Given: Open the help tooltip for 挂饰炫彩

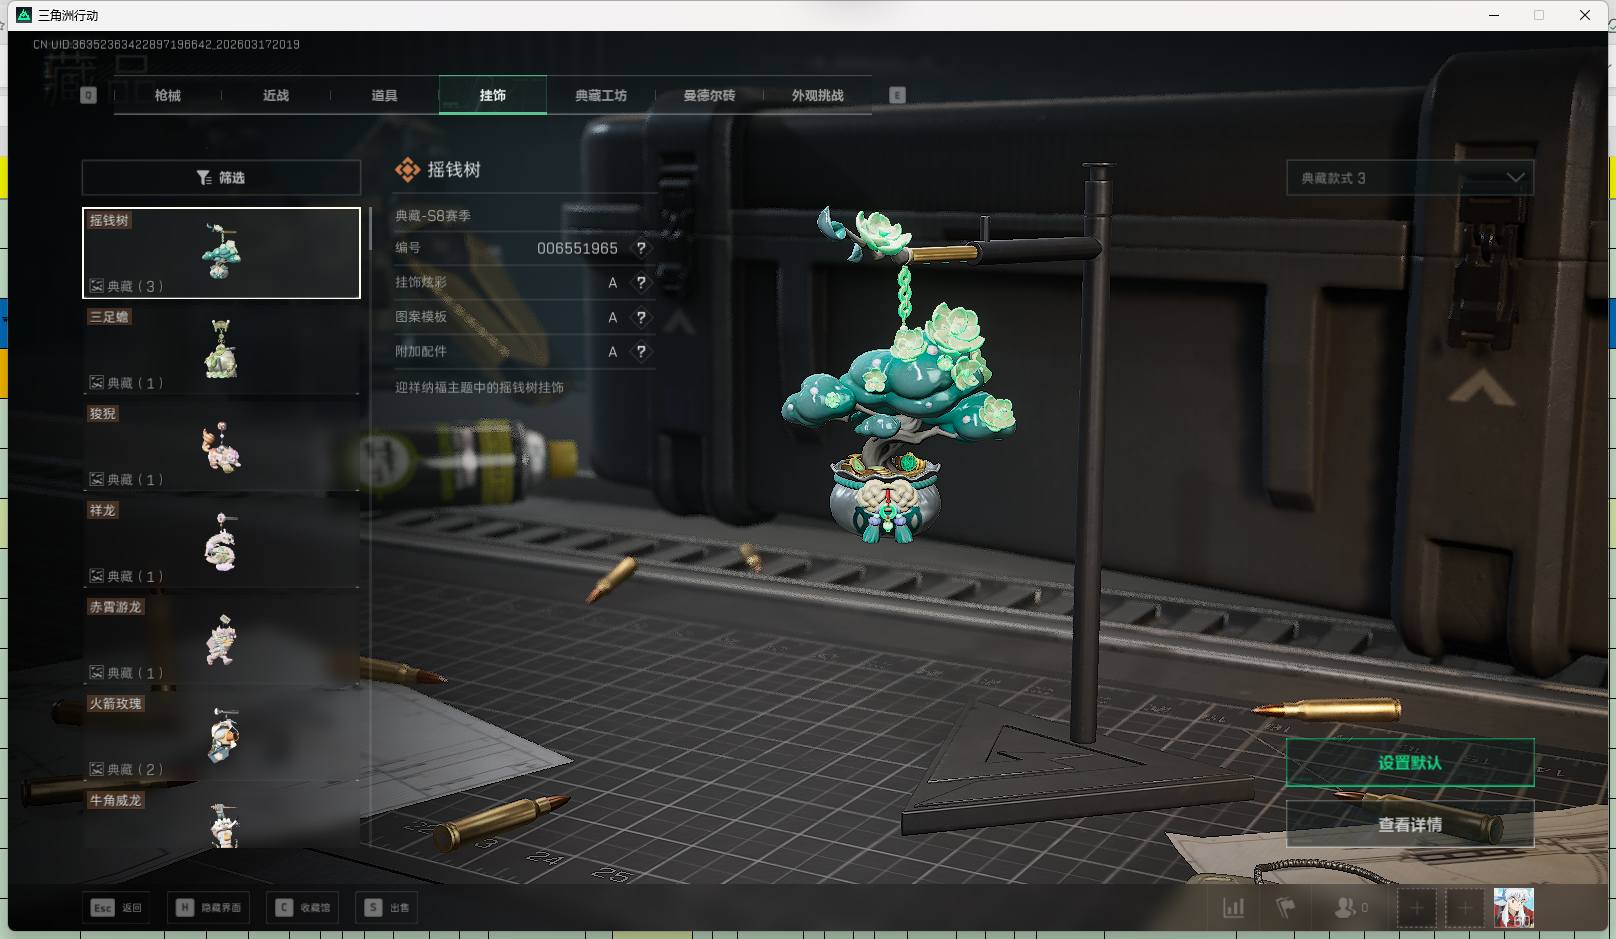Looking at the screenshot, I should pyautogui.click(x=641, y=283).
